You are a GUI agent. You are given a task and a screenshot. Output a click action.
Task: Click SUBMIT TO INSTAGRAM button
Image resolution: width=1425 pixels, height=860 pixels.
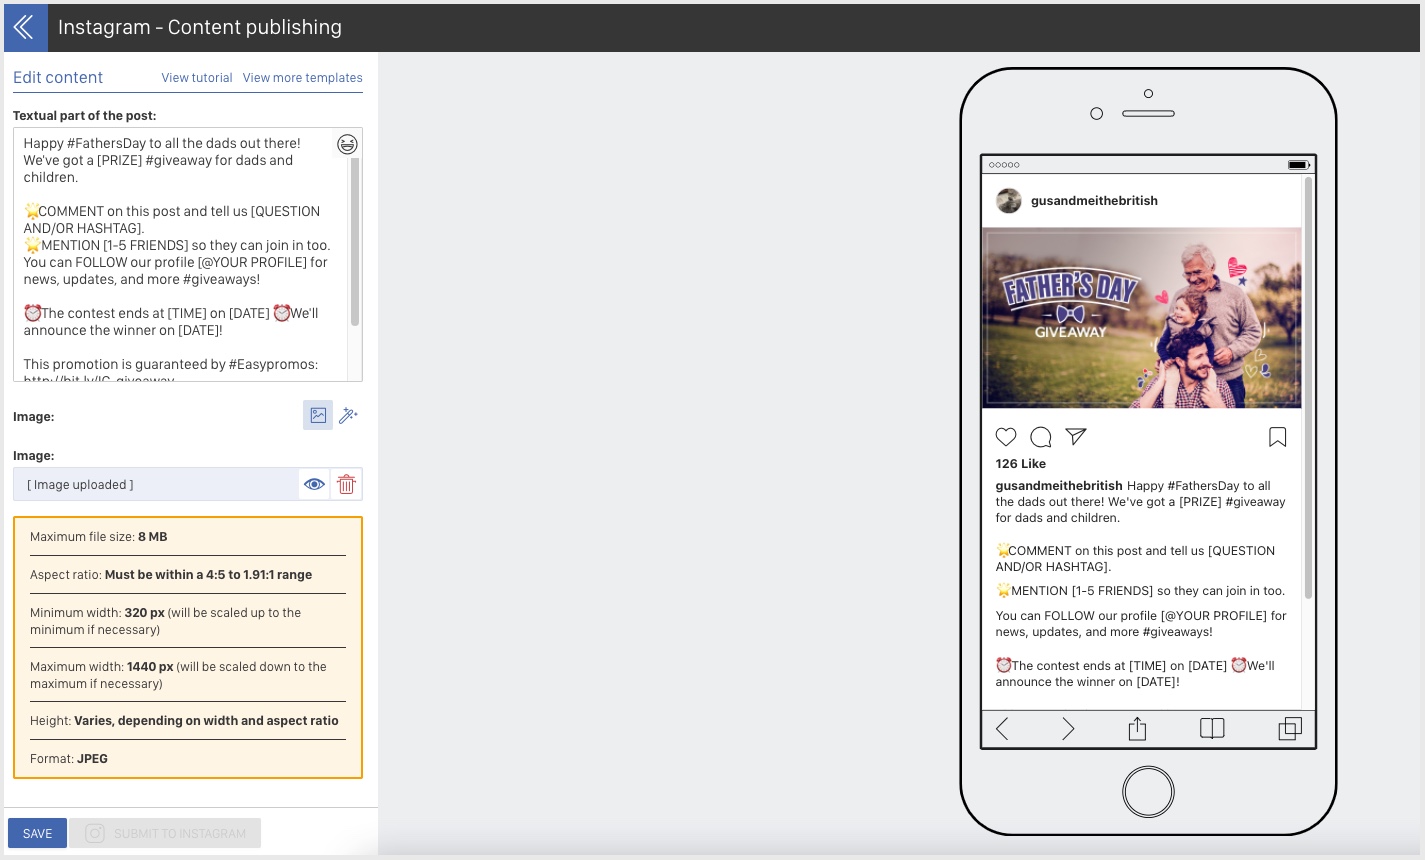click(165, 833)
